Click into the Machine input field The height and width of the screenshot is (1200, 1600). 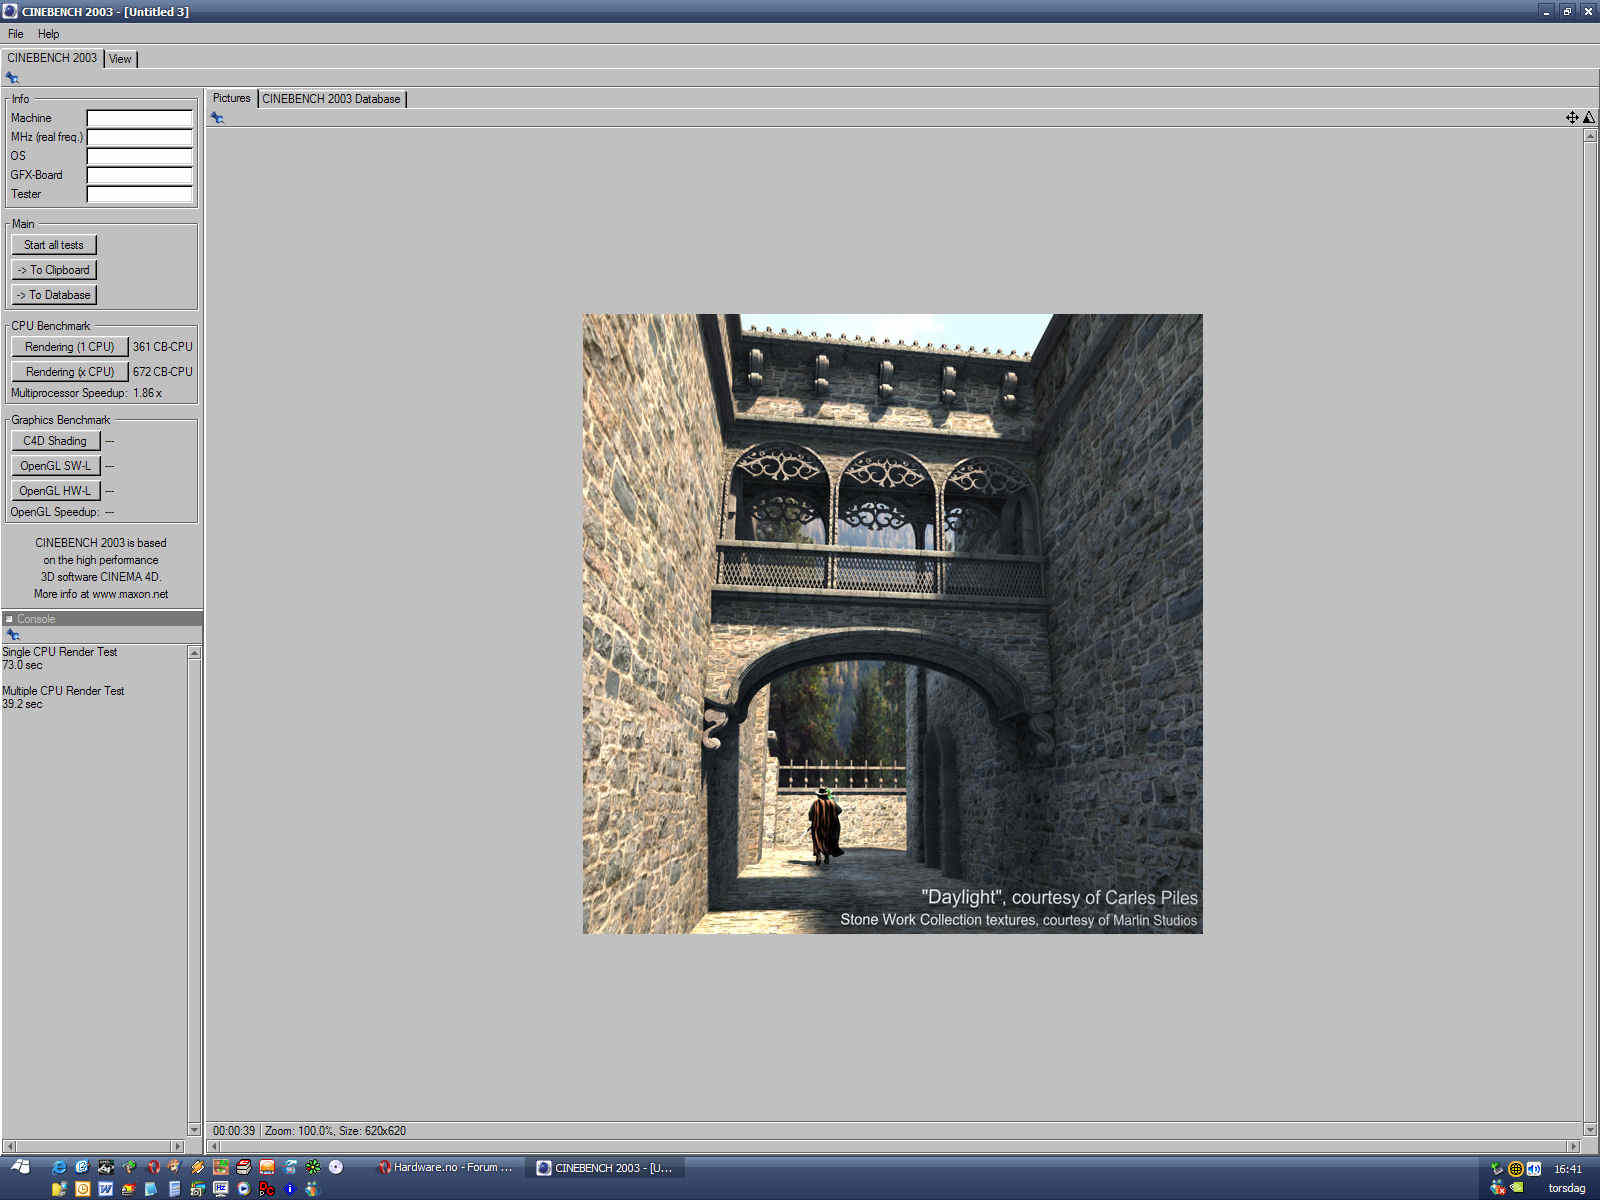tap(139, 118)
